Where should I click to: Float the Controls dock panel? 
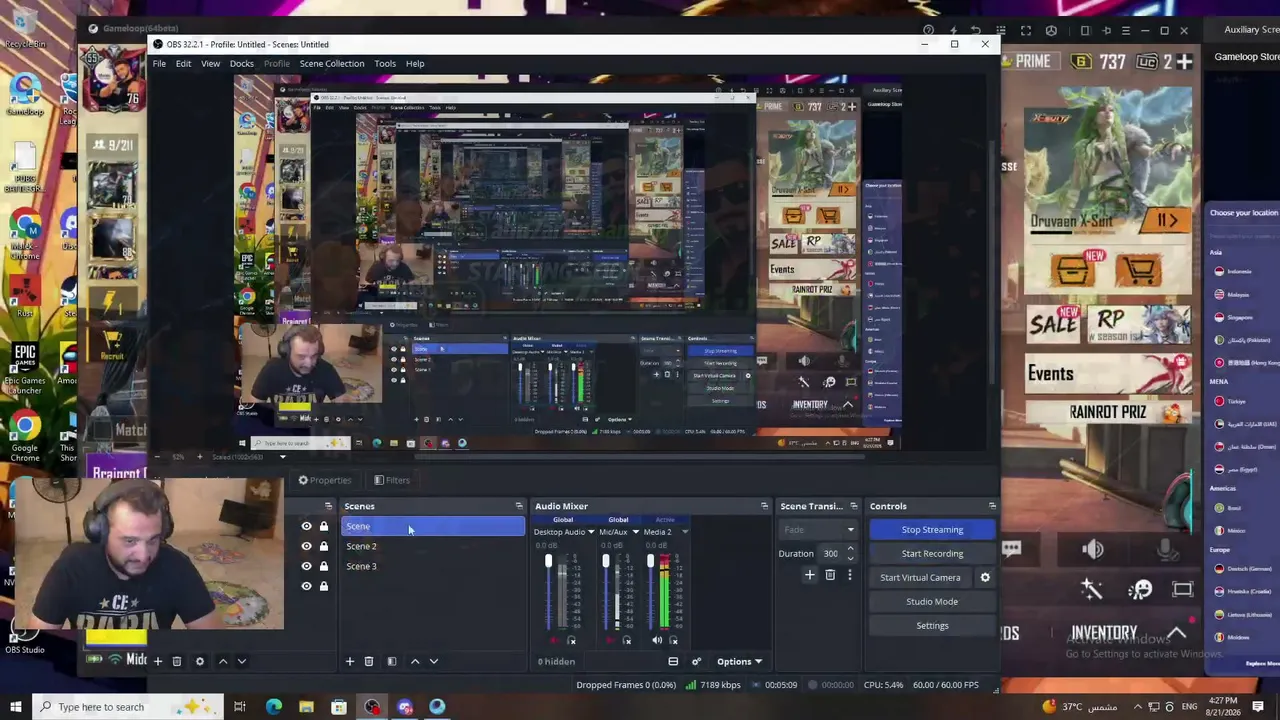992,507
